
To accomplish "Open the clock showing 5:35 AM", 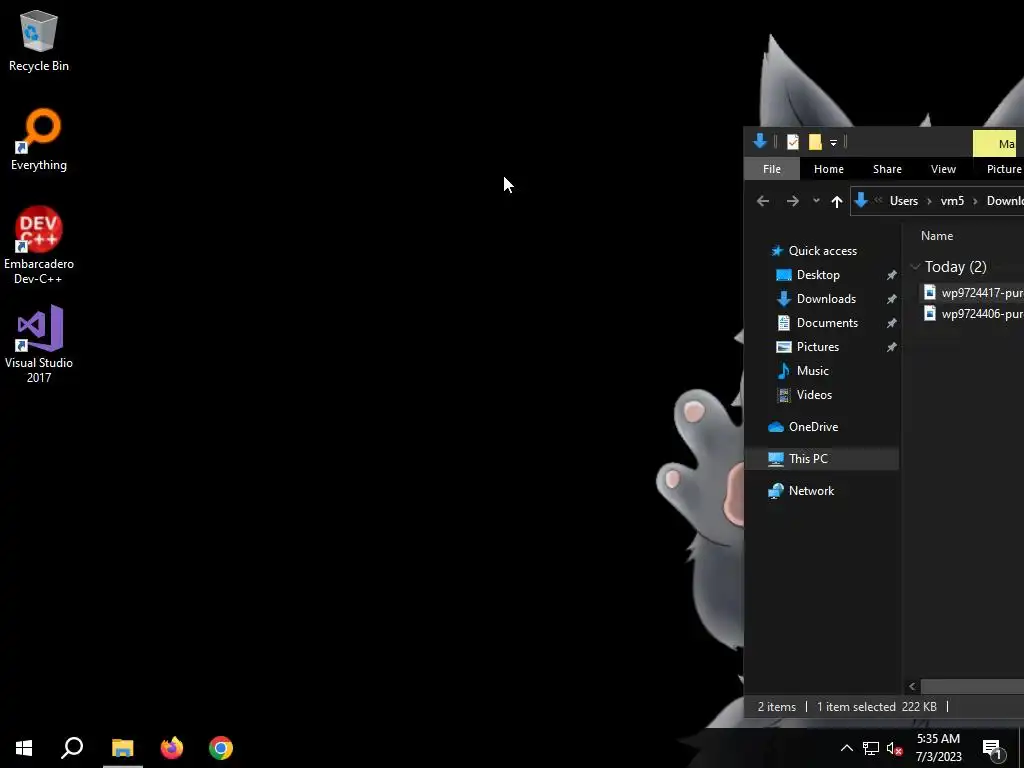I will click(938, 748).
